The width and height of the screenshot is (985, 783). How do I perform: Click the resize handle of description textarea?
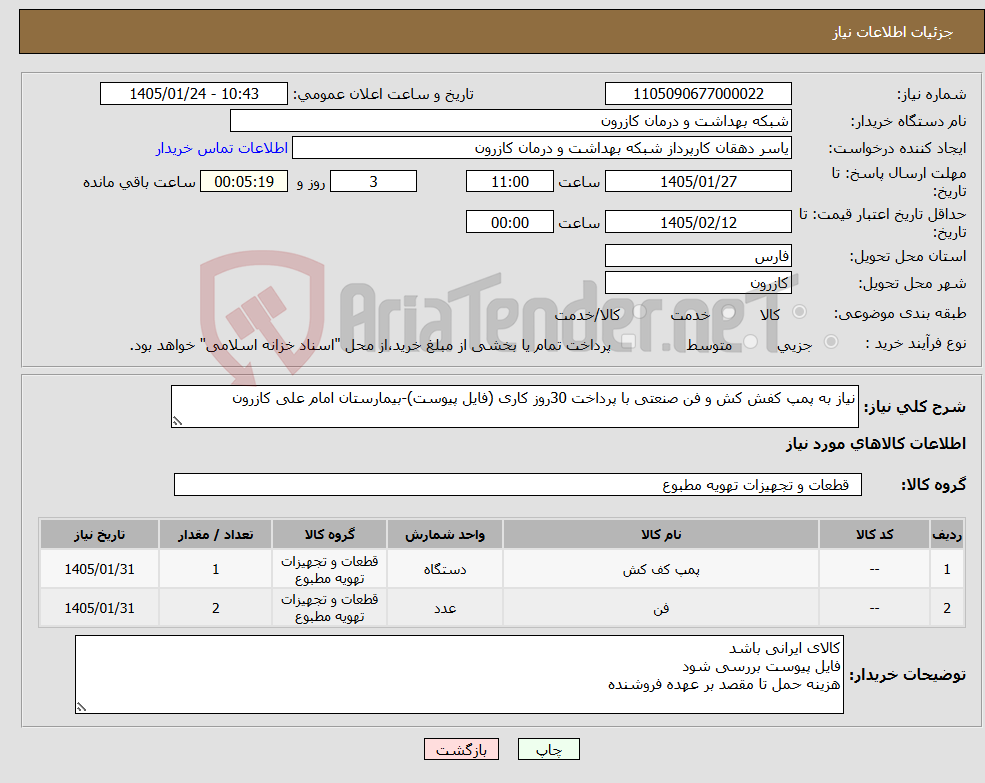pos(178,421)
